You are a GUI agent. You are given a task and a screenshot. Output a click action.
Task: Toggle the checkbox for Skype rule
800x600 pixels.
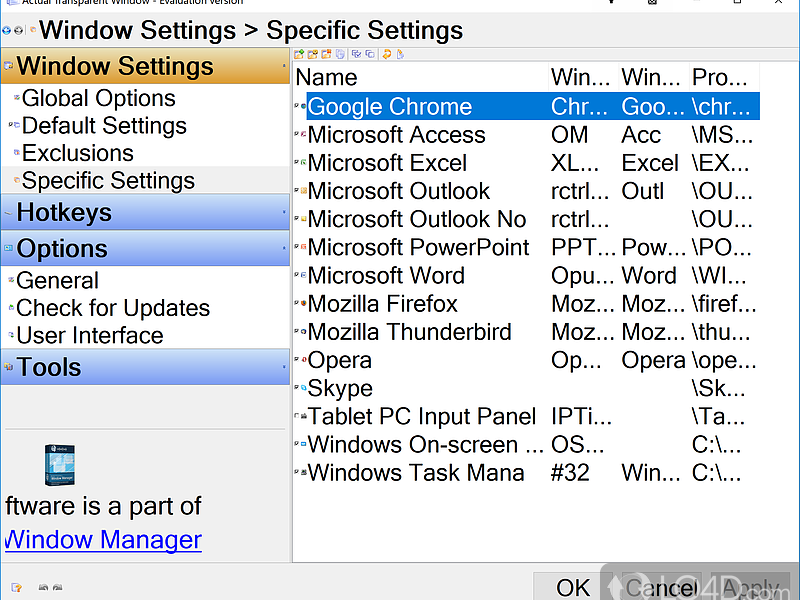[x=297, y=388]
